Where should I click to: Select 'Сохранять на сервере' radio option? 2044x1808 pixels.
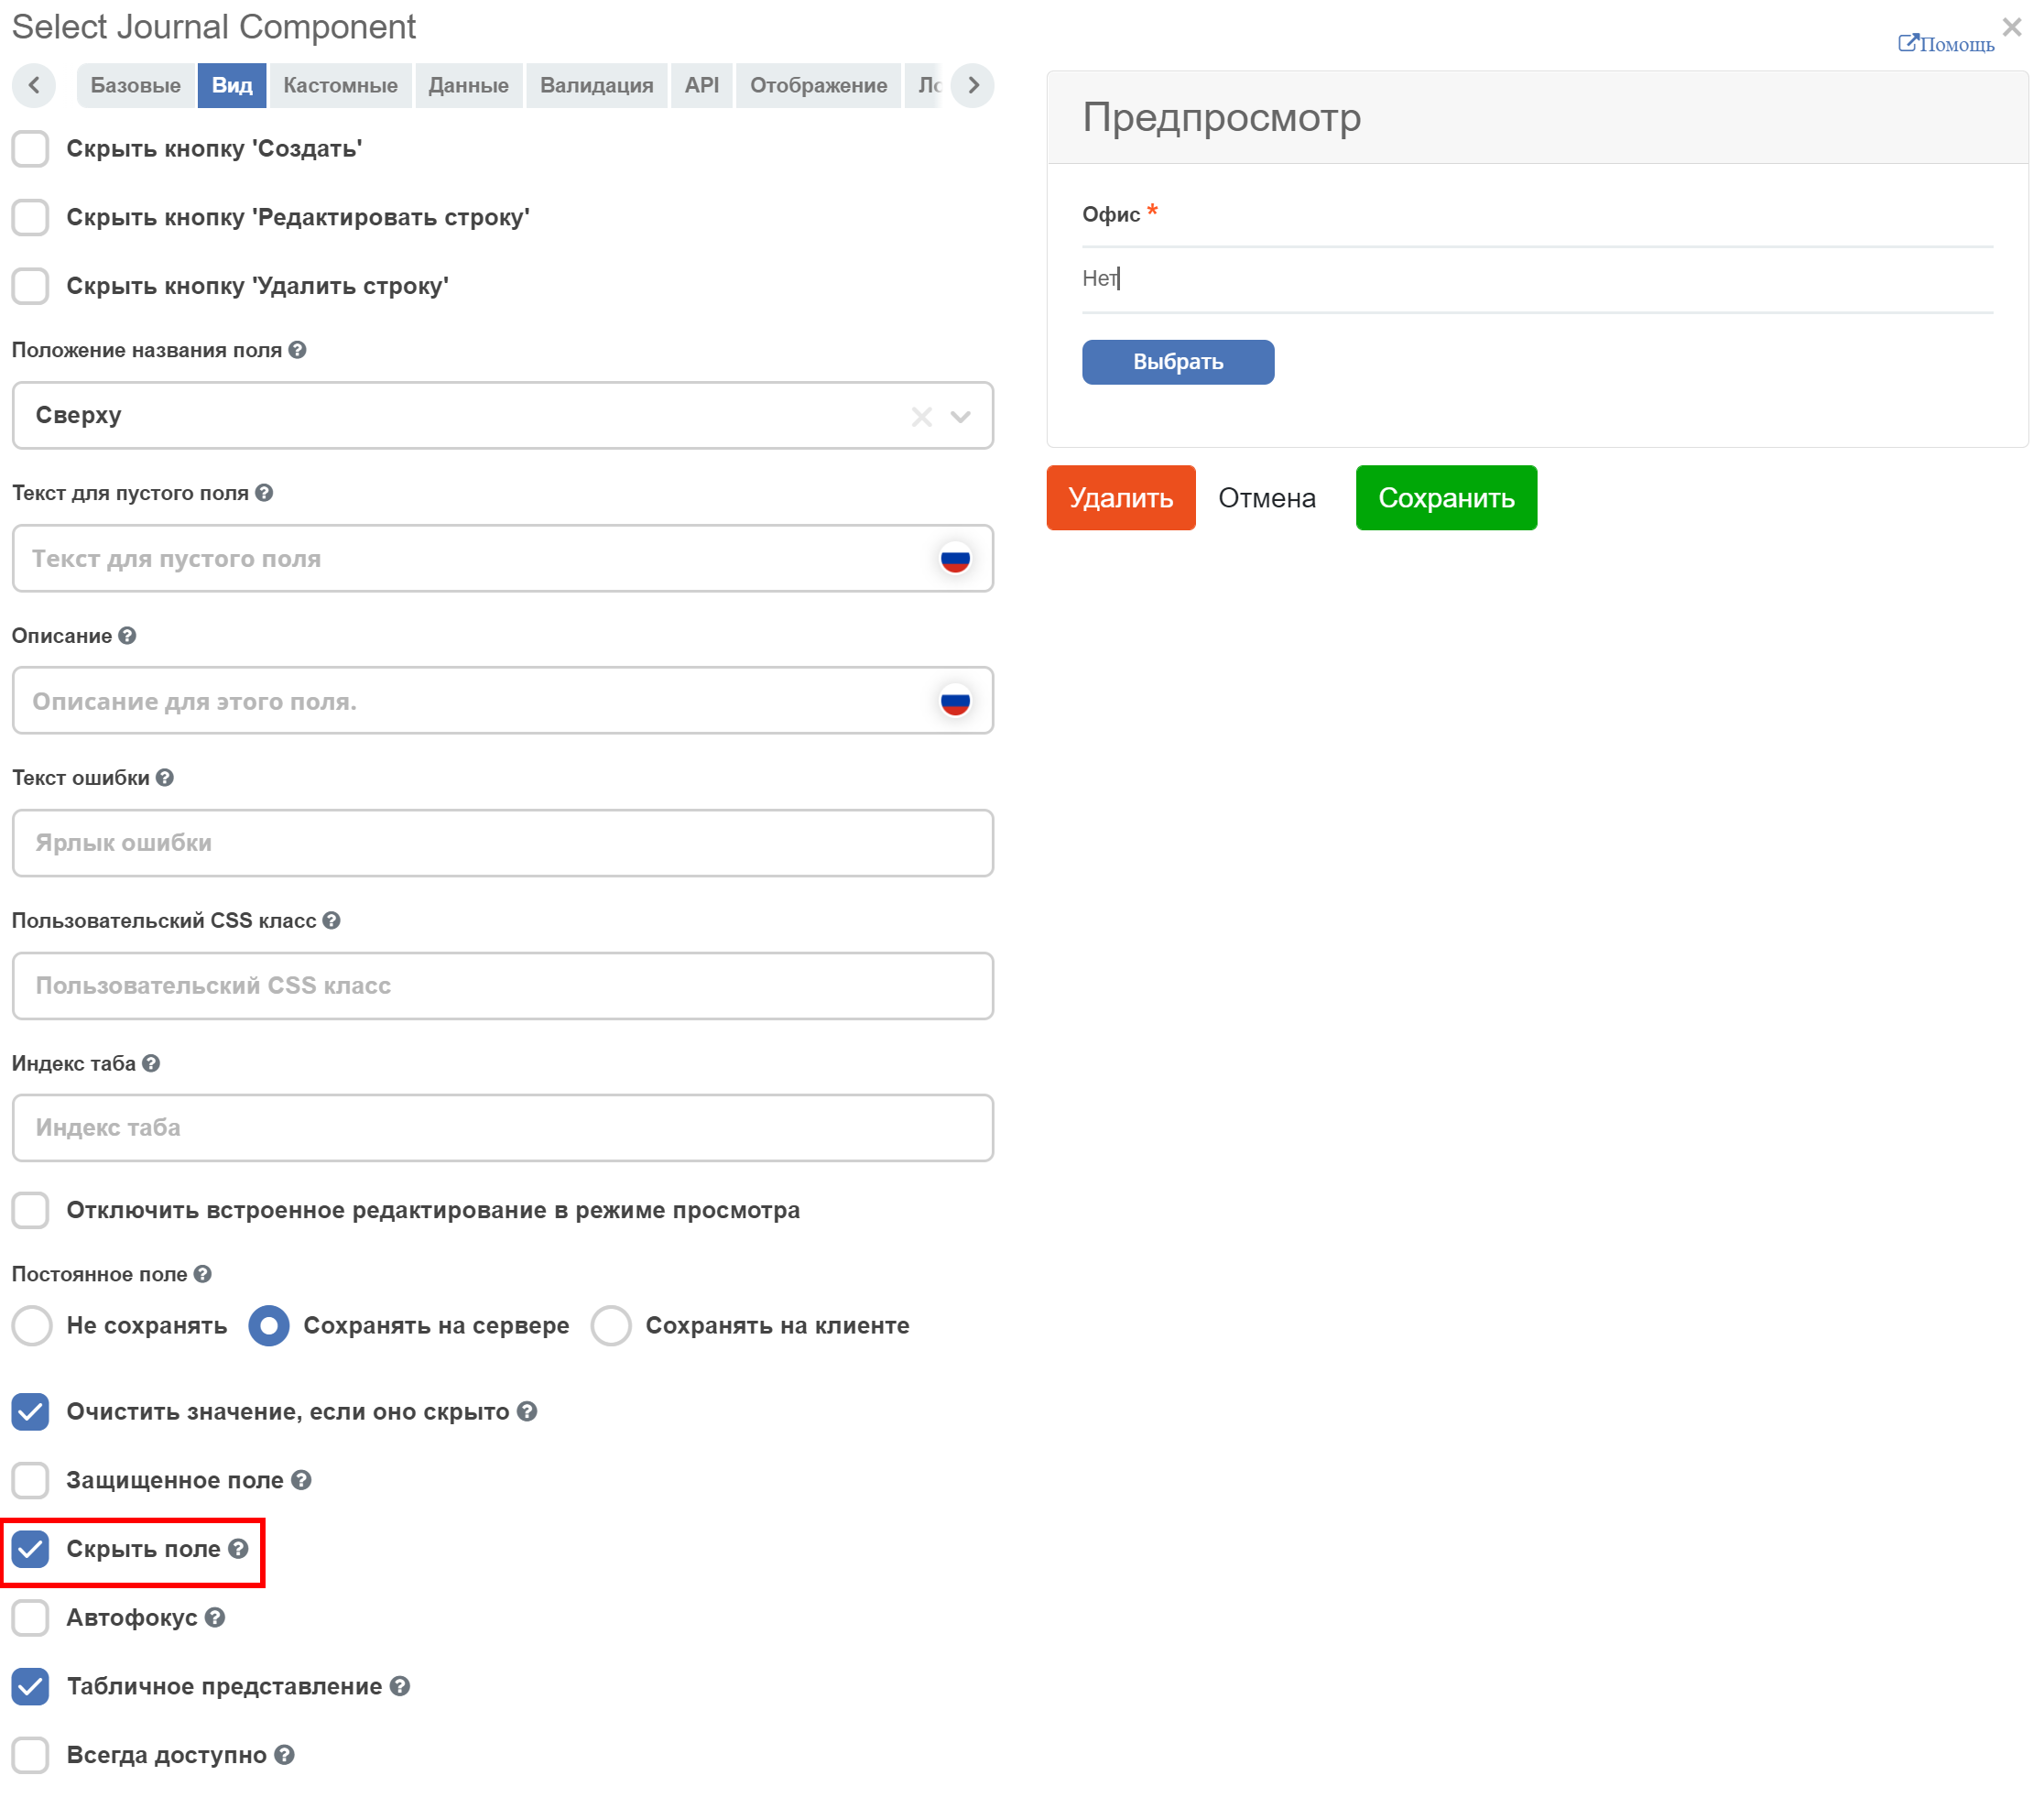click(x=269, y=1327)
